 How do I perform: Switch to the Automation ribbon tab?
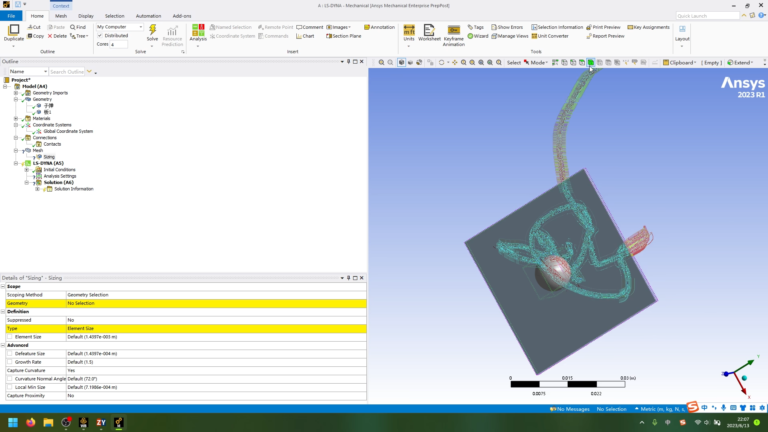(x=148, y=16)
